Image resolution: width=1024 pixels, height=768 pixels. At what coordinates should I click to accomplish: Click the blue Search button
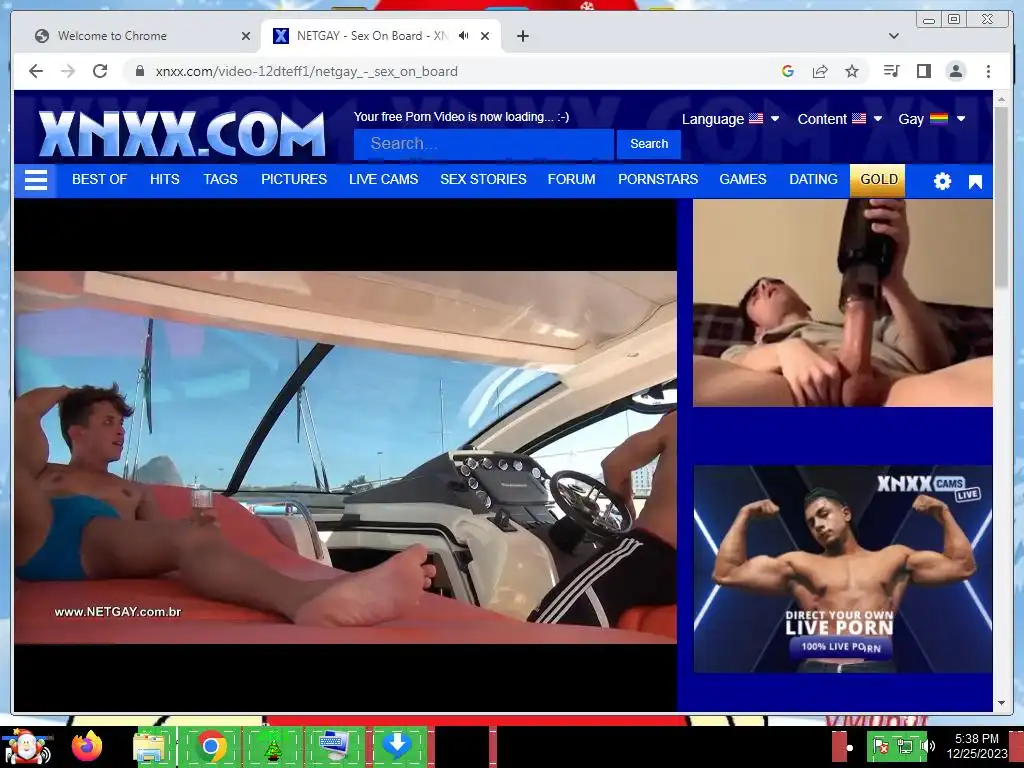coord(648,144)
